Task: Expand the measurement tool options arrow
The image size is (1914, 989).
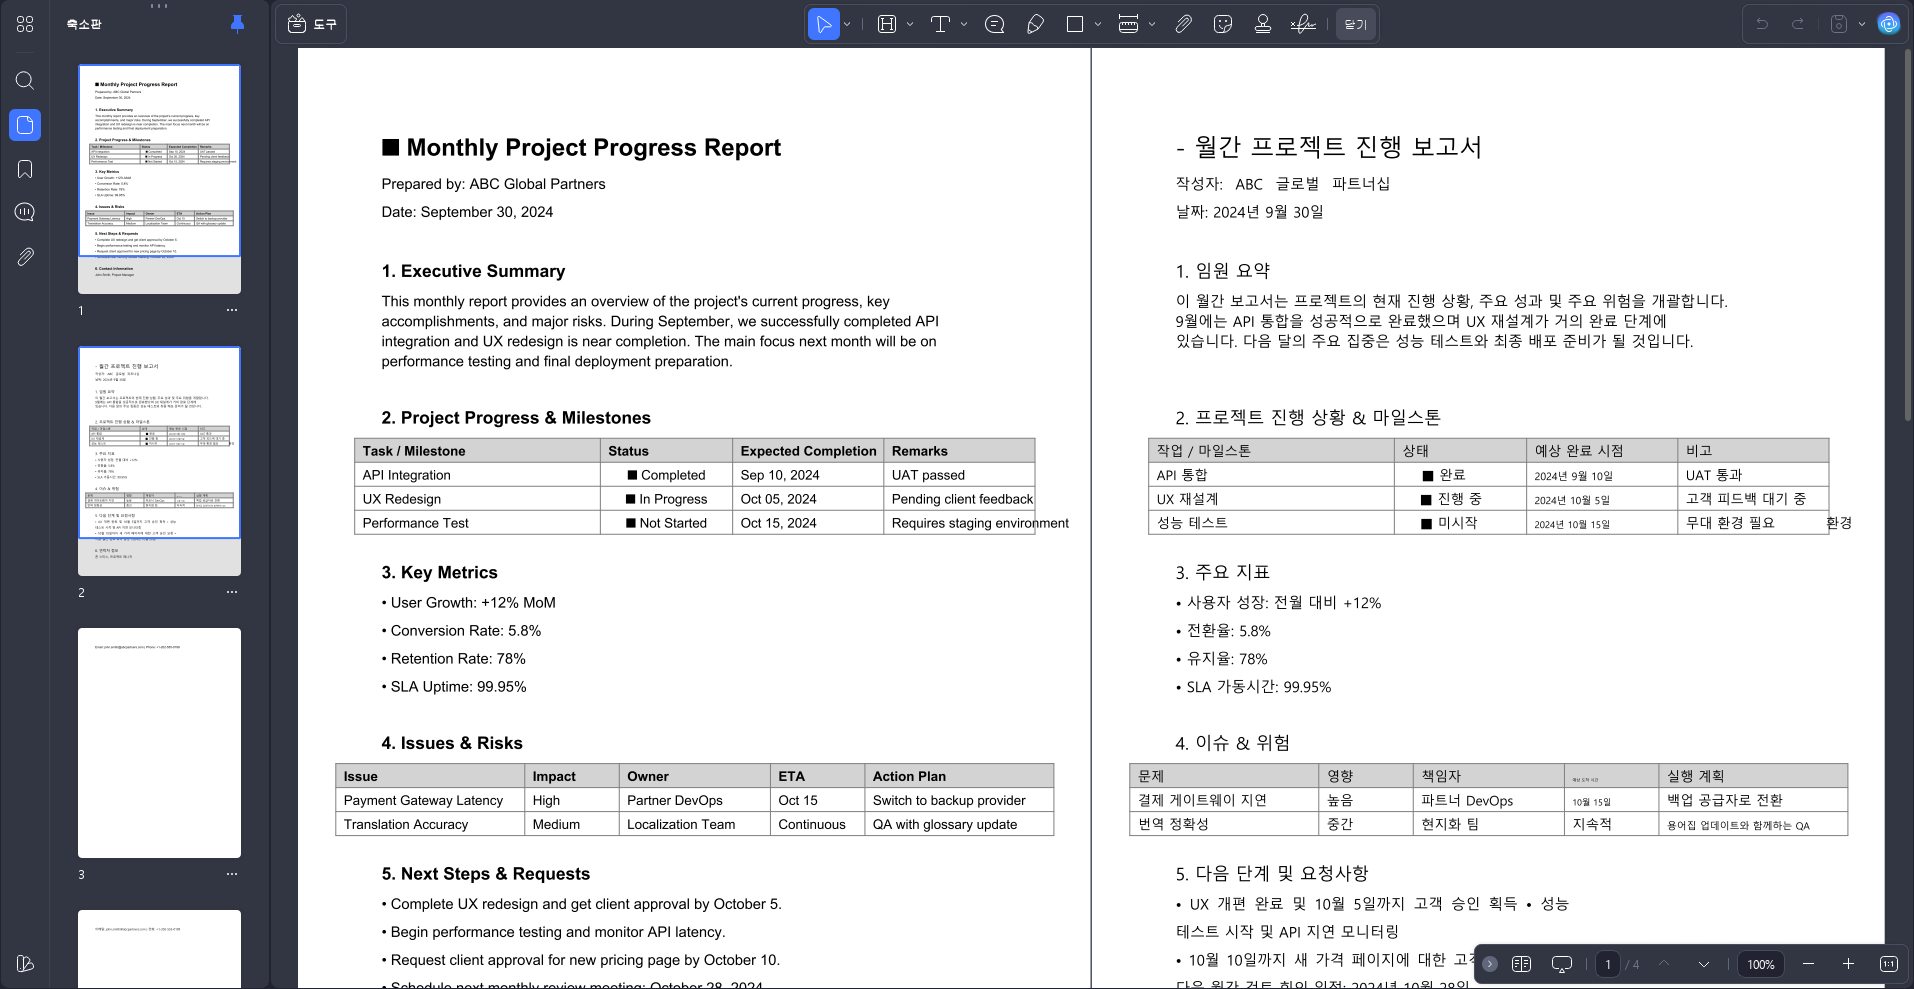Action: click(1152, 24)
